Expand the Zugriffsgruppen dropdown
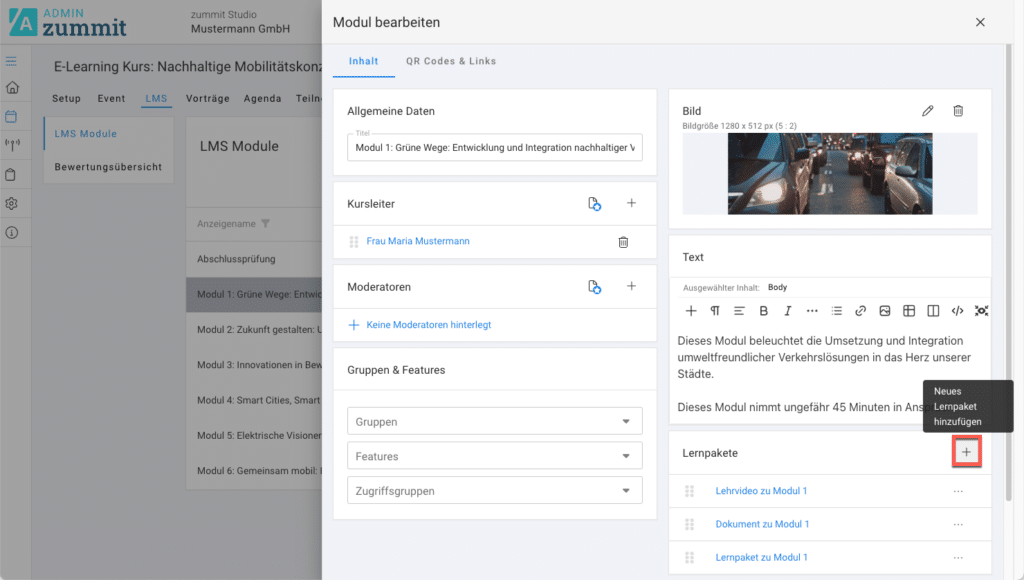The image size is (1024, 580). pyautogui.click(x=494, y=491)
